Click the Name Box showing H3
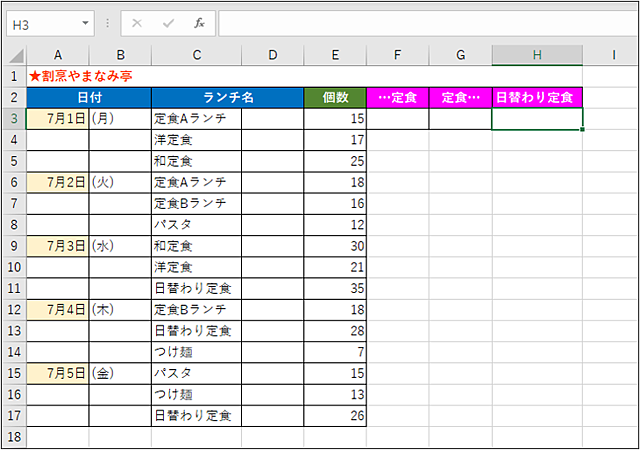Image resolution: width=640 pixels, height=450 pixels. (50, 24)
